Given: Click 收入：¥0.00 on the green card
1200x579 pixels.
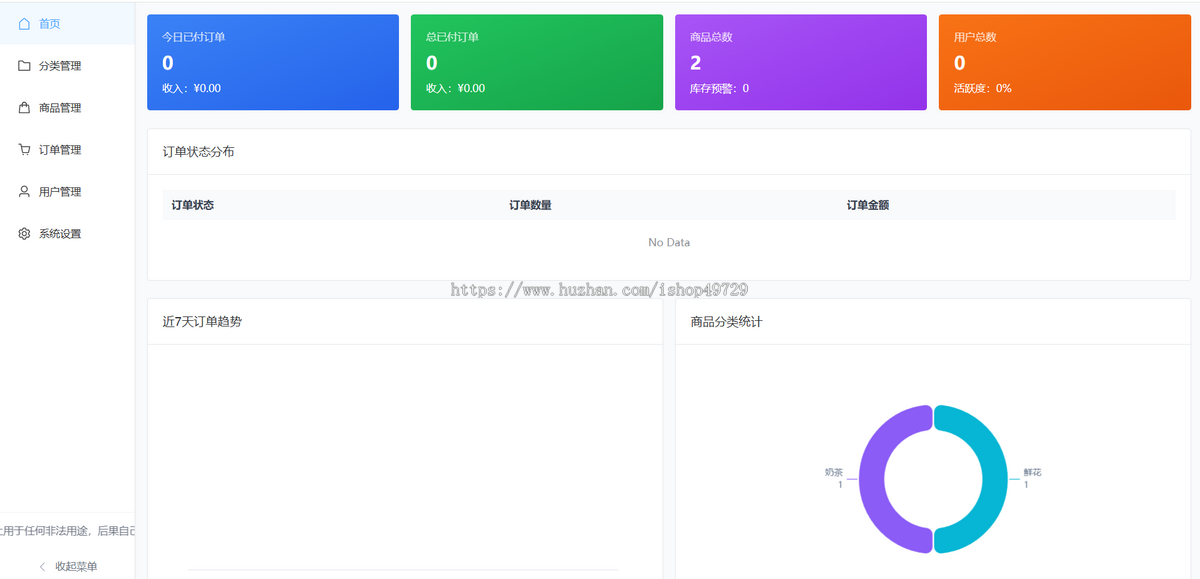Looking at the screenshot, I should (x=456, y=88).
